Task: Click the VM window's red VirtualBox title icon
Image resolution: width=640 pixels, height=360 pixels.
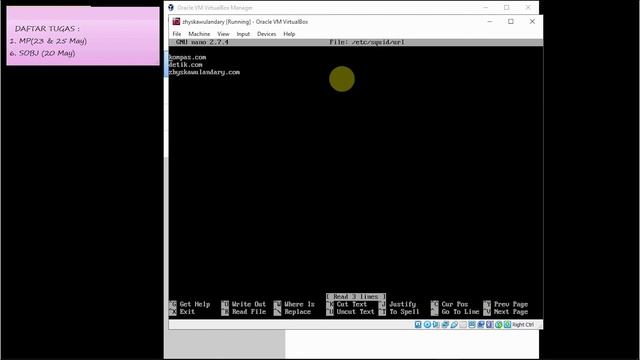Action: point(176,22)
